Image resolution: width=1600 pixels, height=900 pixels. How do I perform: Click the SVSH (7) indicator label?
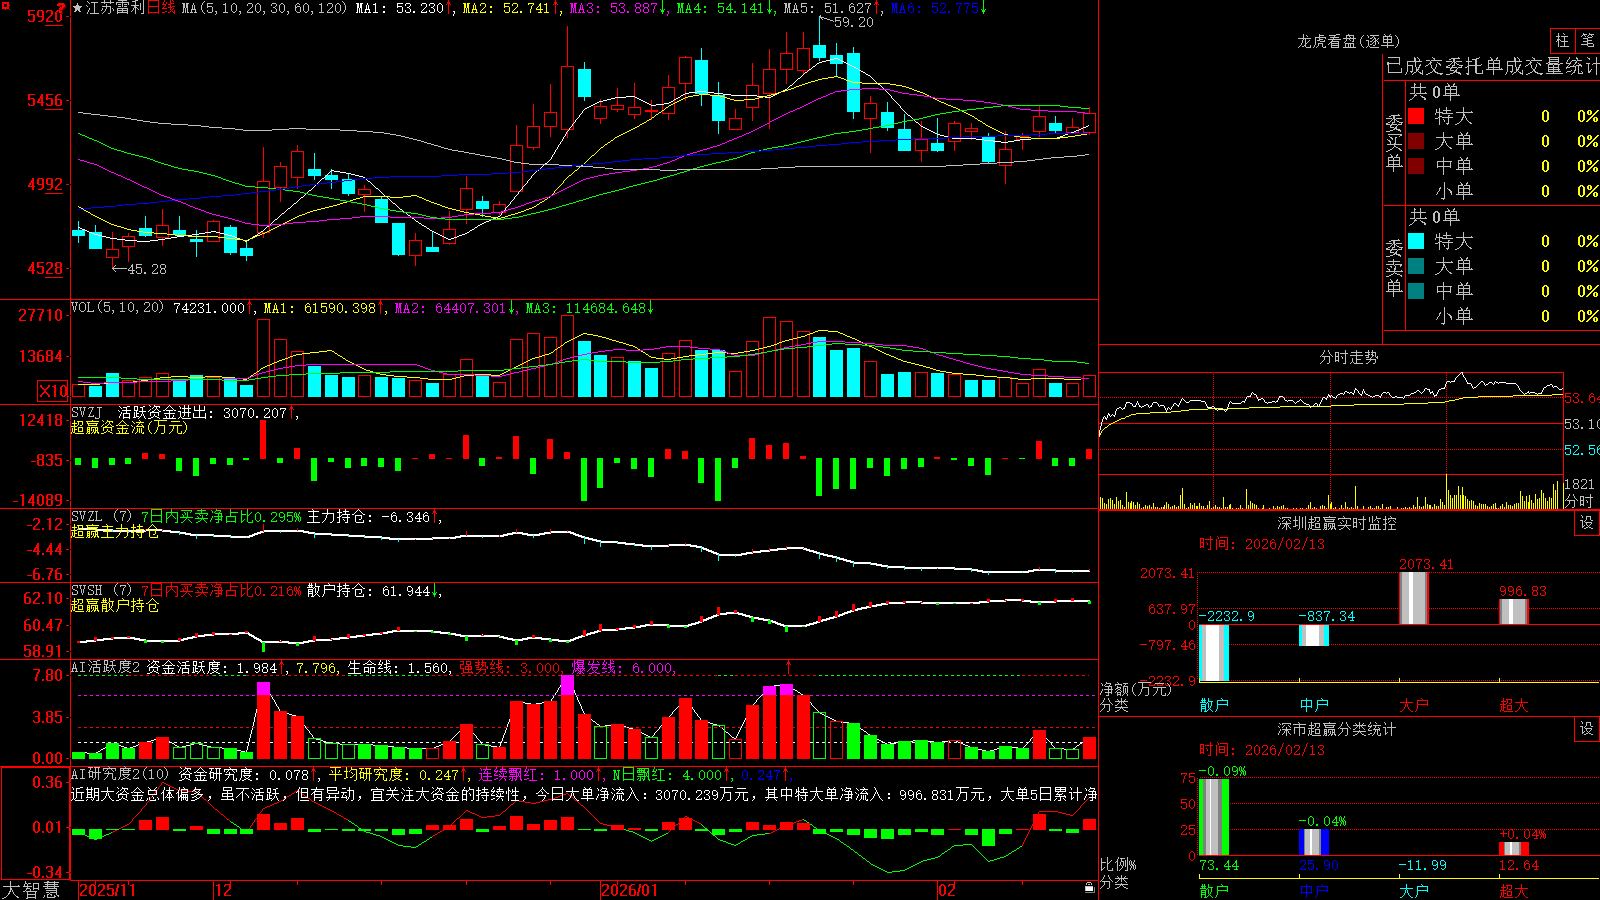pos(102,590)
